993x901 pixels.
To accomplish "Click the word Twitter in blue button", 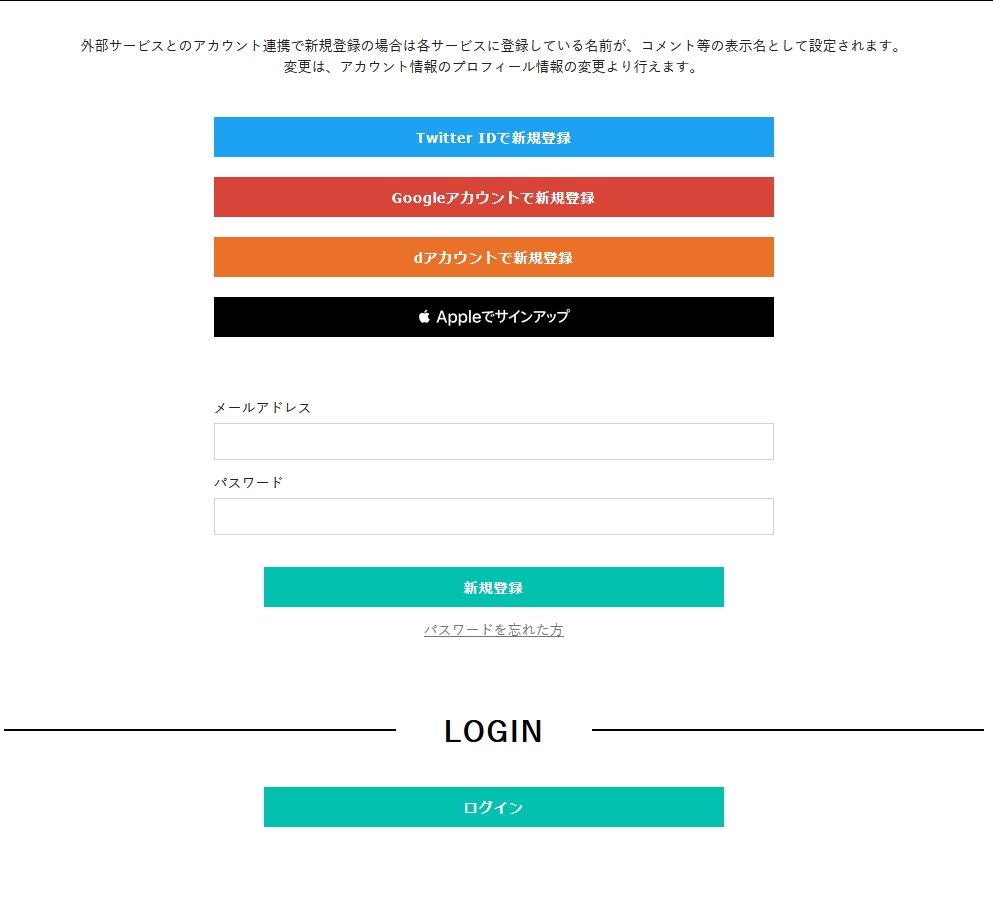I will click(x=444, y=137).
